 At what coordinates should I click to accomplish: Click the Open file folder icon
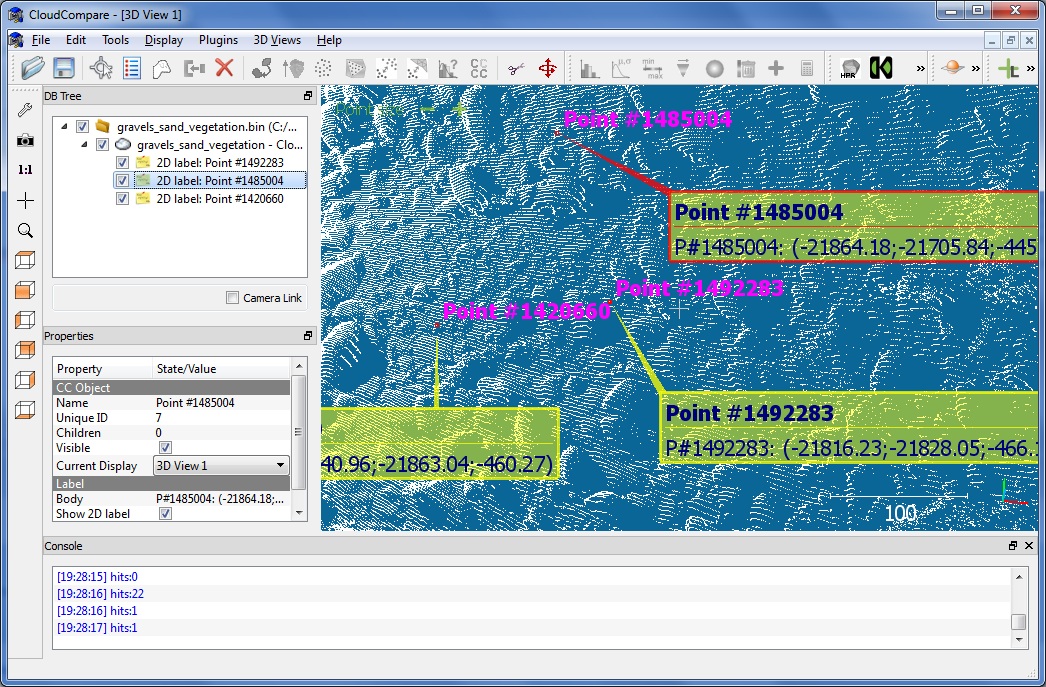point(33,68)
